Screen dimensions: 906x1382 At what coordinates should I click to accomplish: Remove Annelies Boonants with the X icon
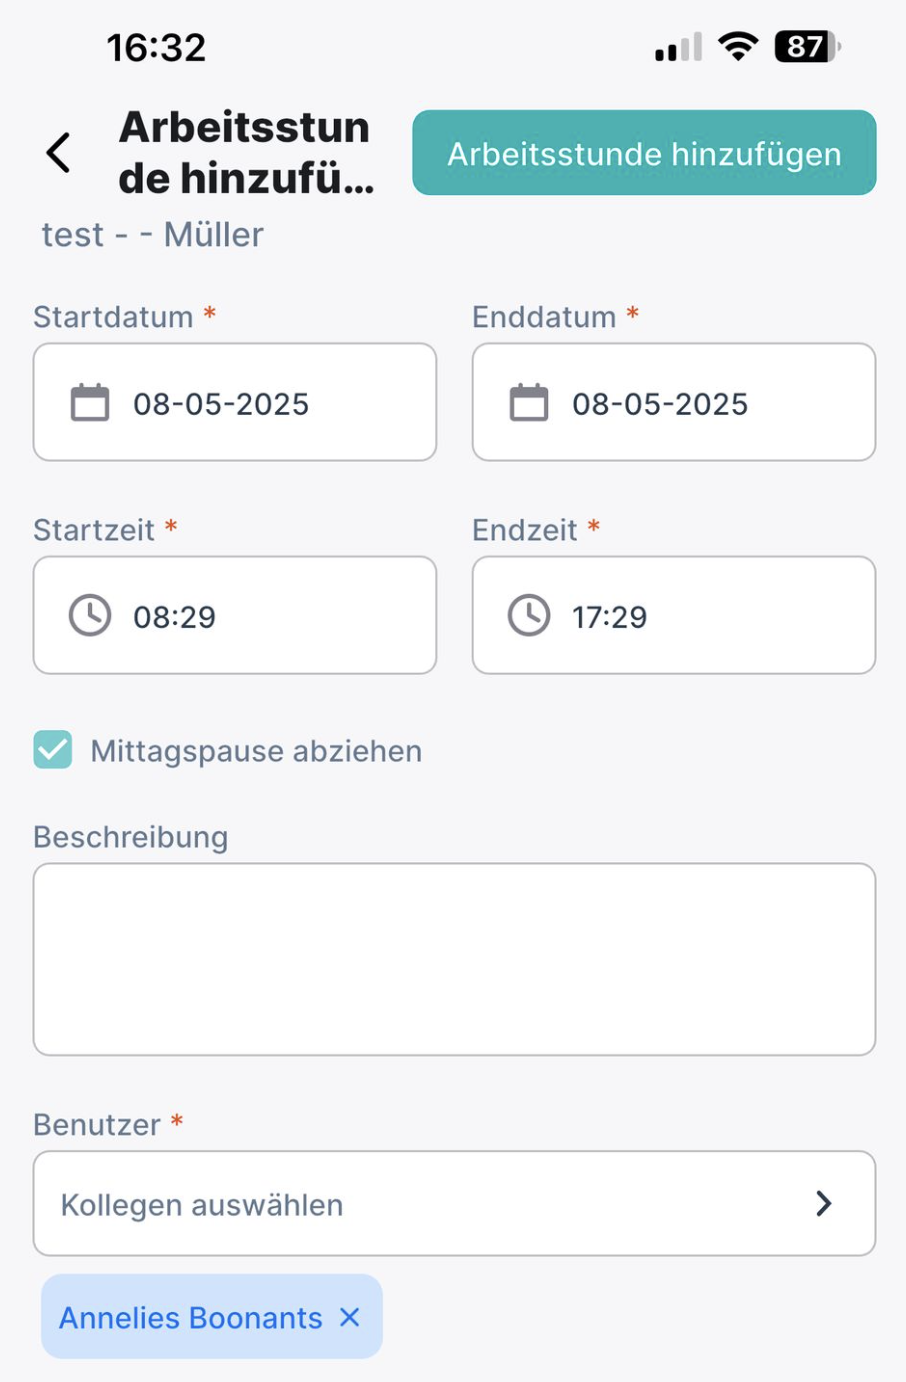350,1317
